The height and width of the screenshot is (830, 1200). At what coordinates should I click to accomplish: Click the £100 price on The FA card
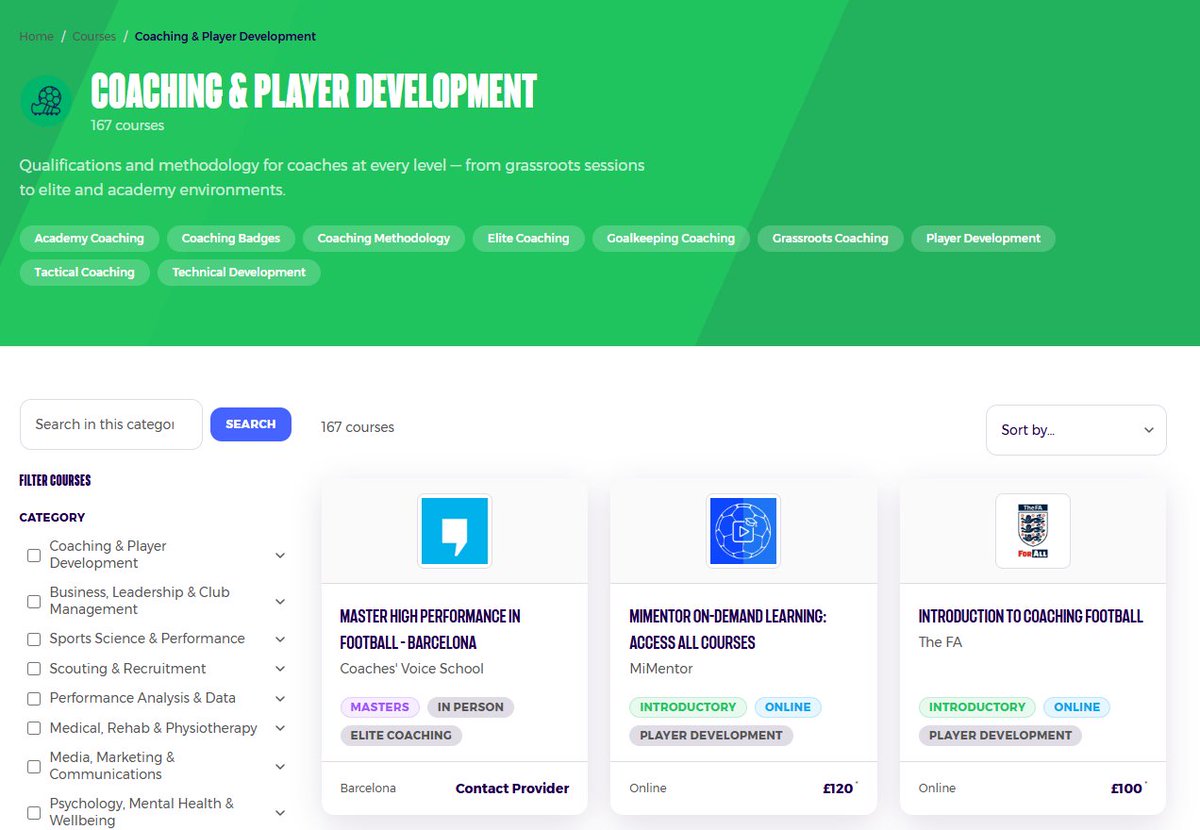1127,788
